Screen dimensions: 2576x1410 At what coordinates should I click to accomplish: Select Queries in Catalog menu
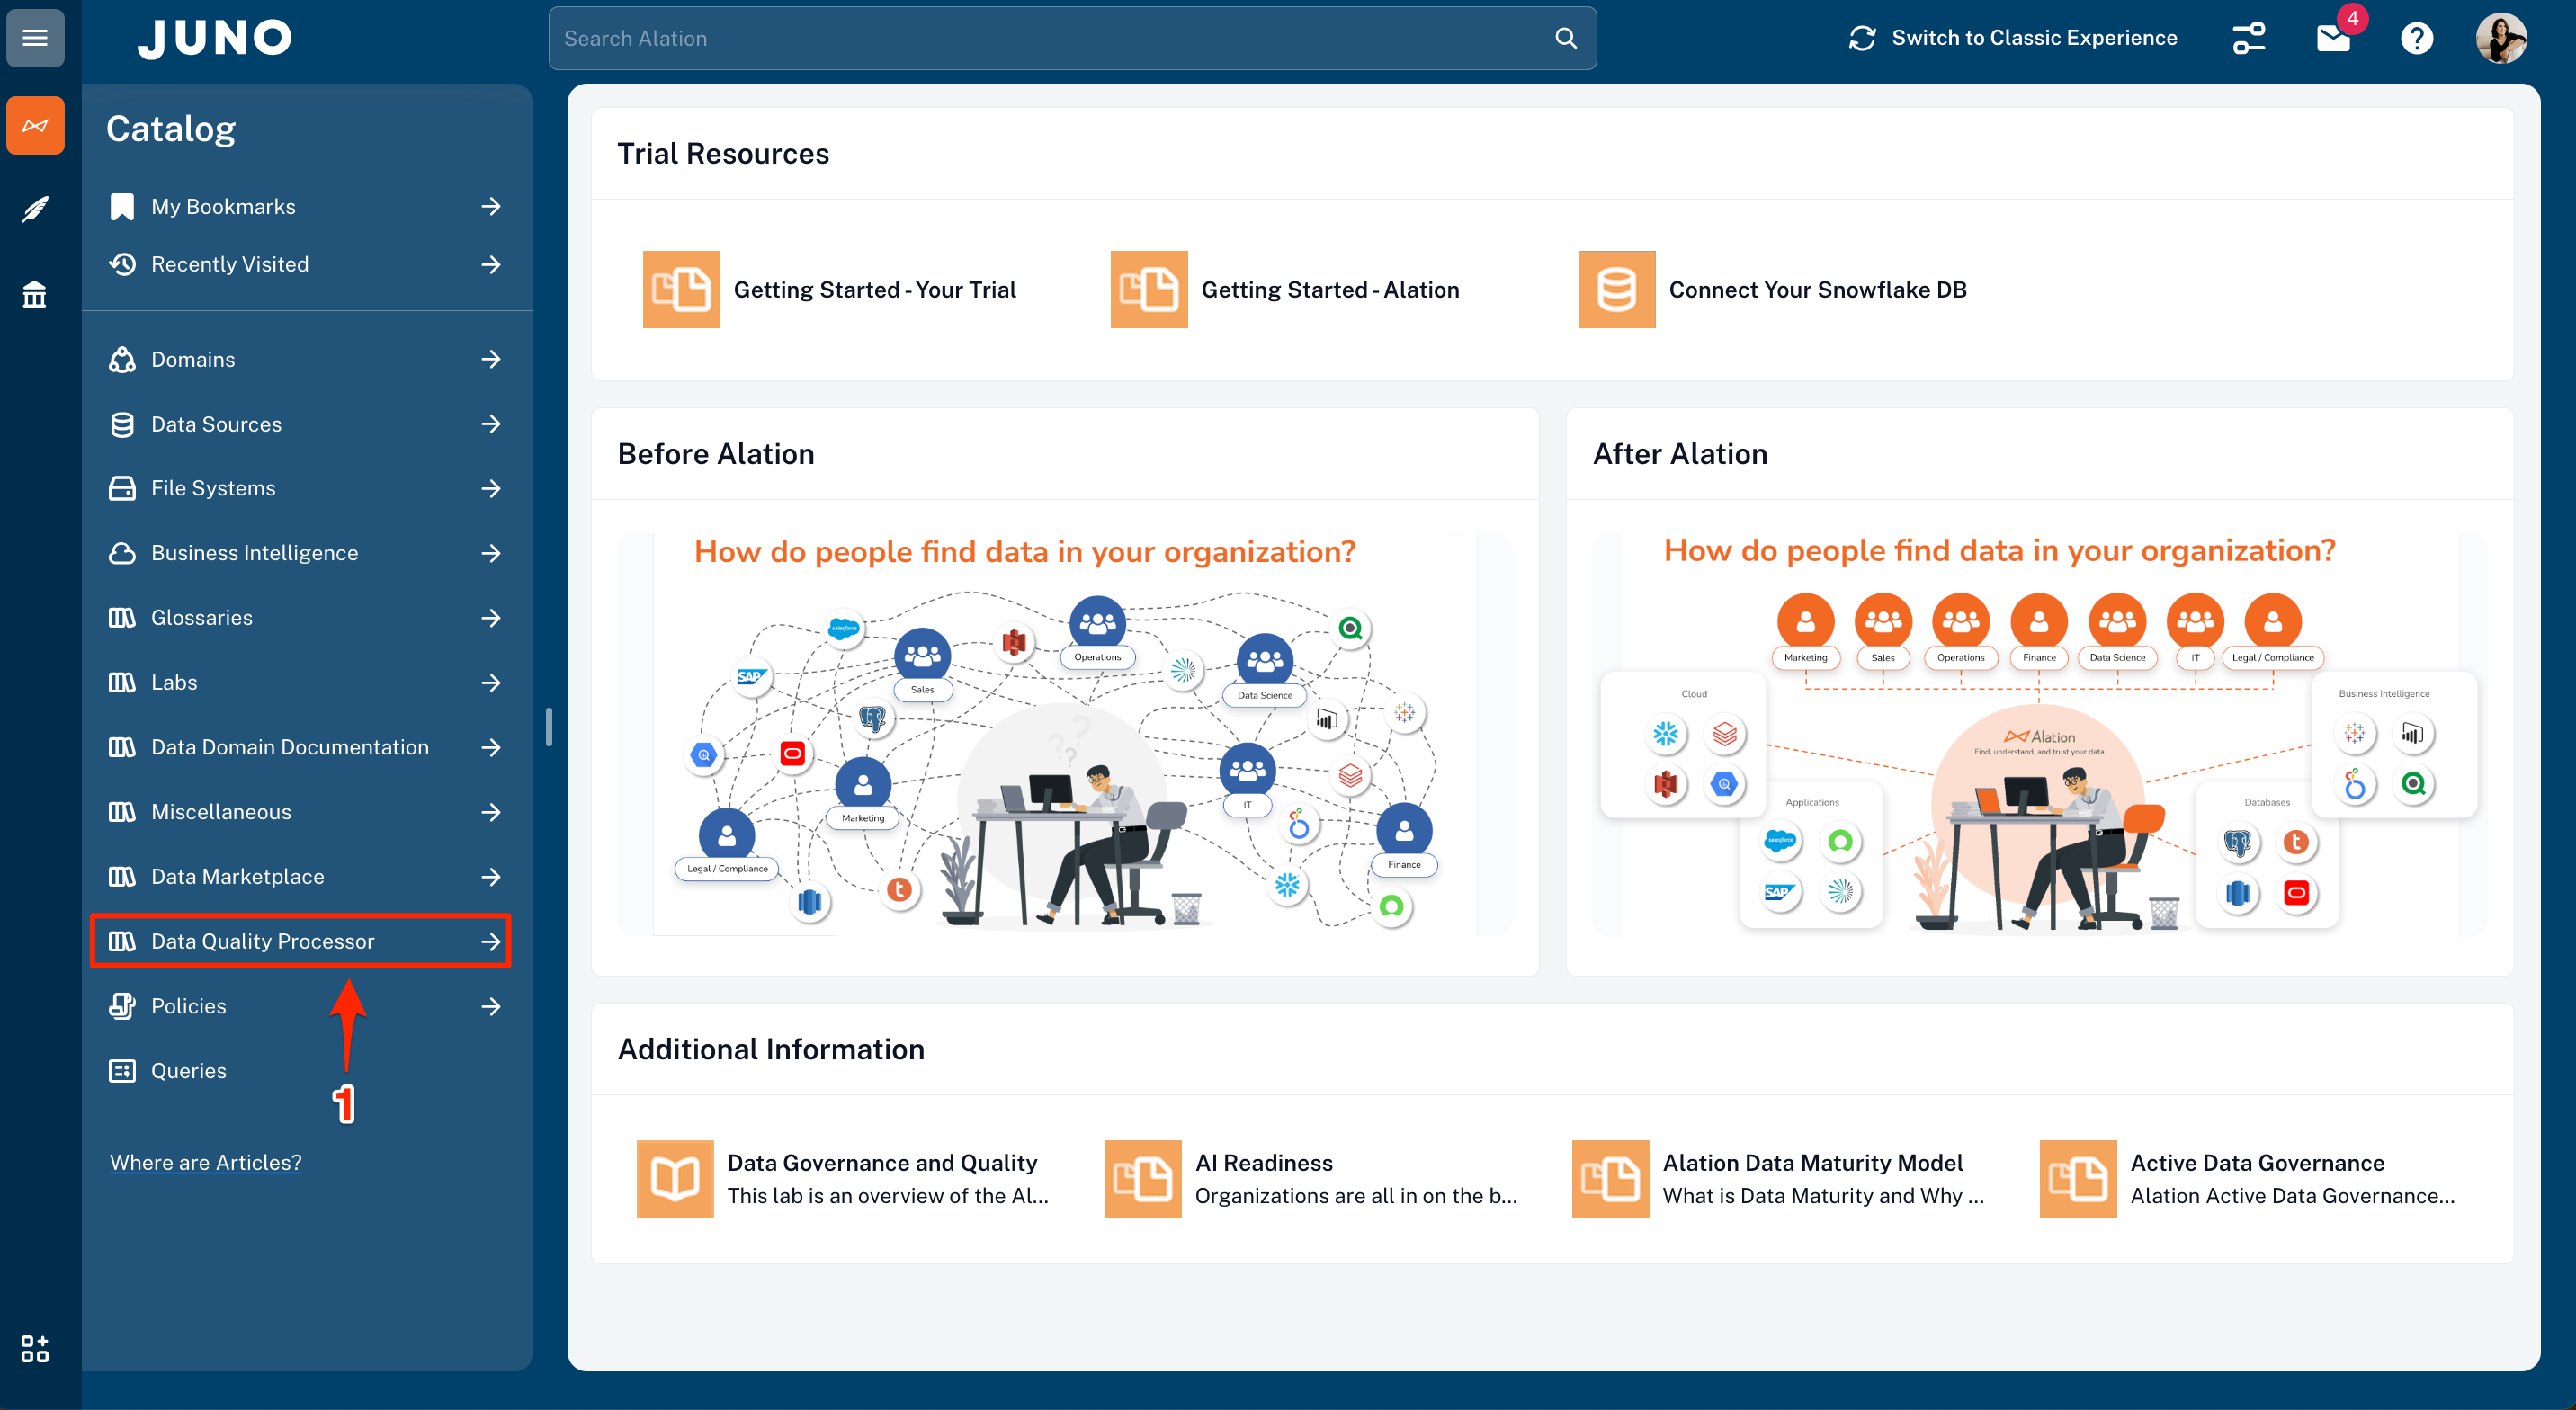[188, 1070]
